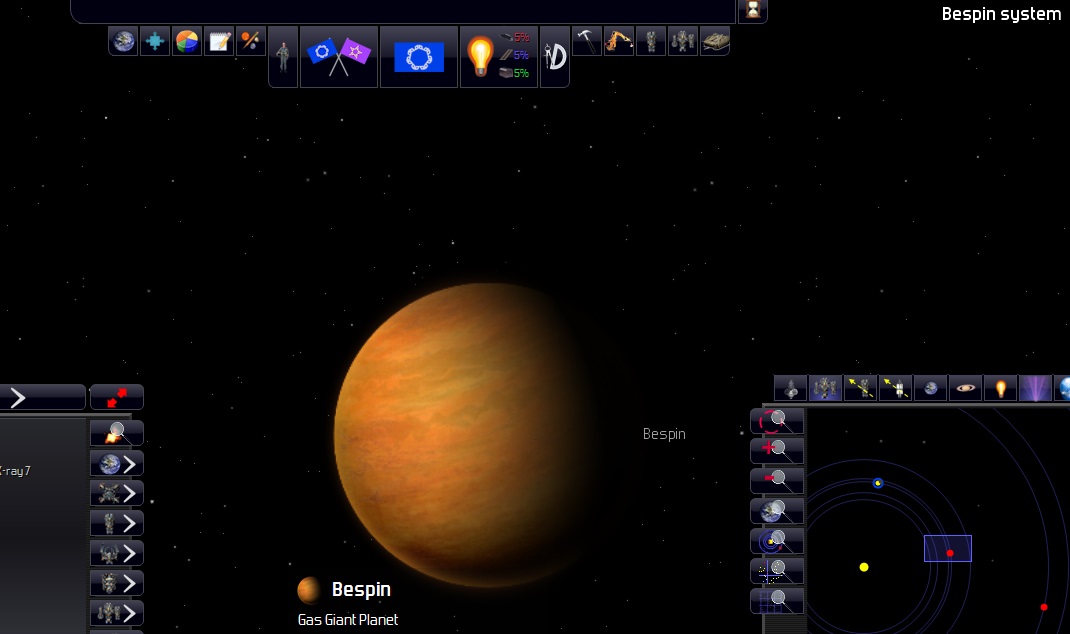Click the explosion magnifier locate button

117,433
